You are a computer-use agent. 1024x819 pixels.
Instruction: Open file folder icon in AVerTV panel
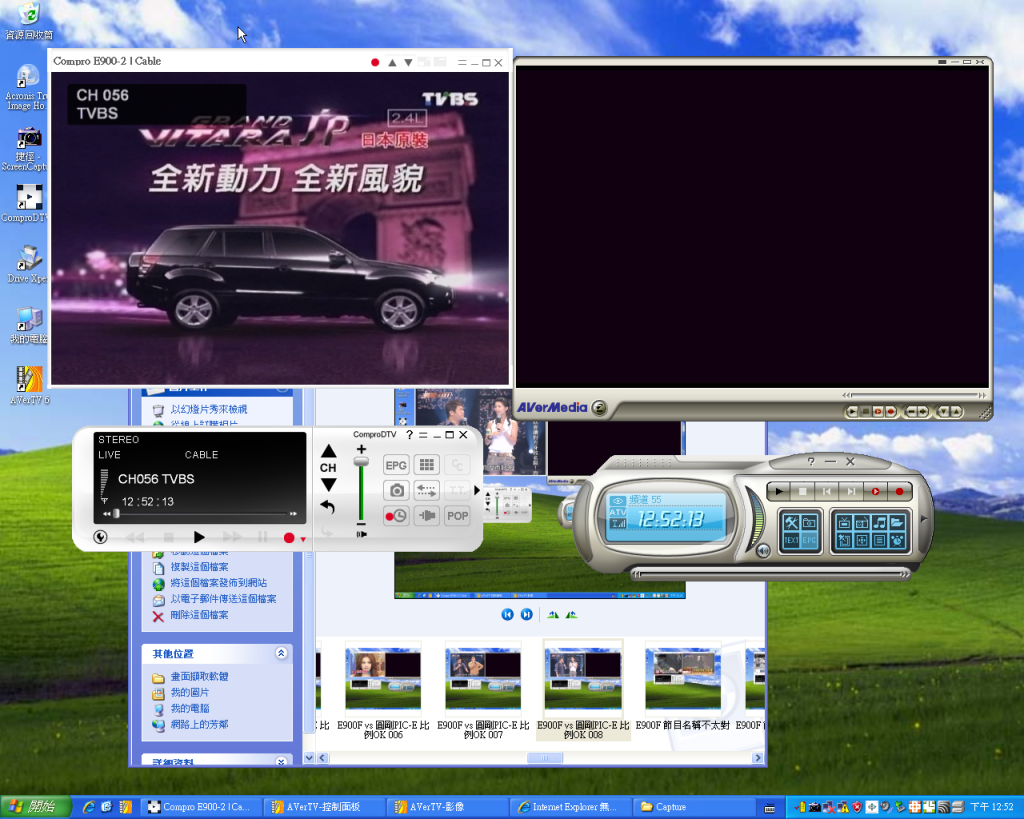click(x=897, y=522)
